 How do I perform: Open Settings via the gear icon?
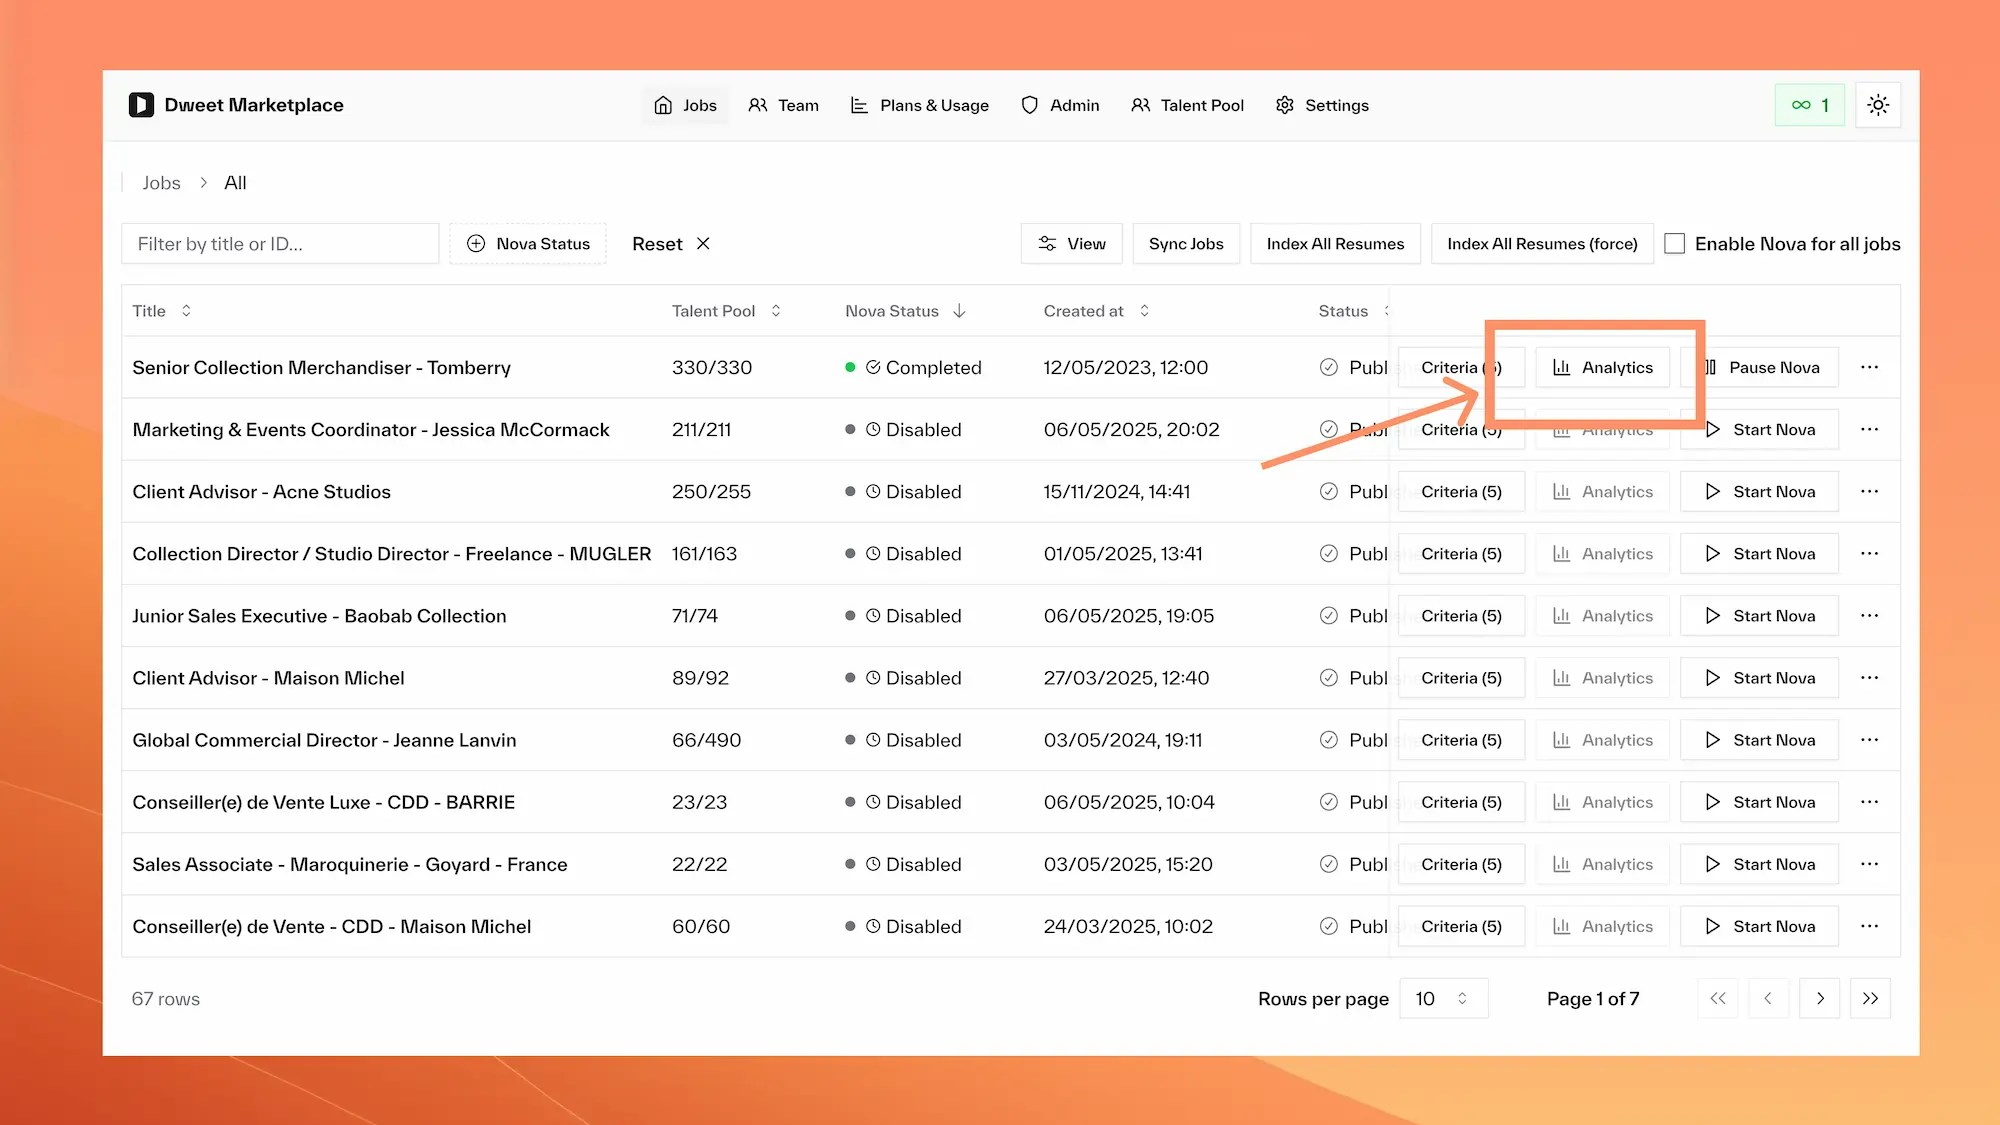(1284, 105)
